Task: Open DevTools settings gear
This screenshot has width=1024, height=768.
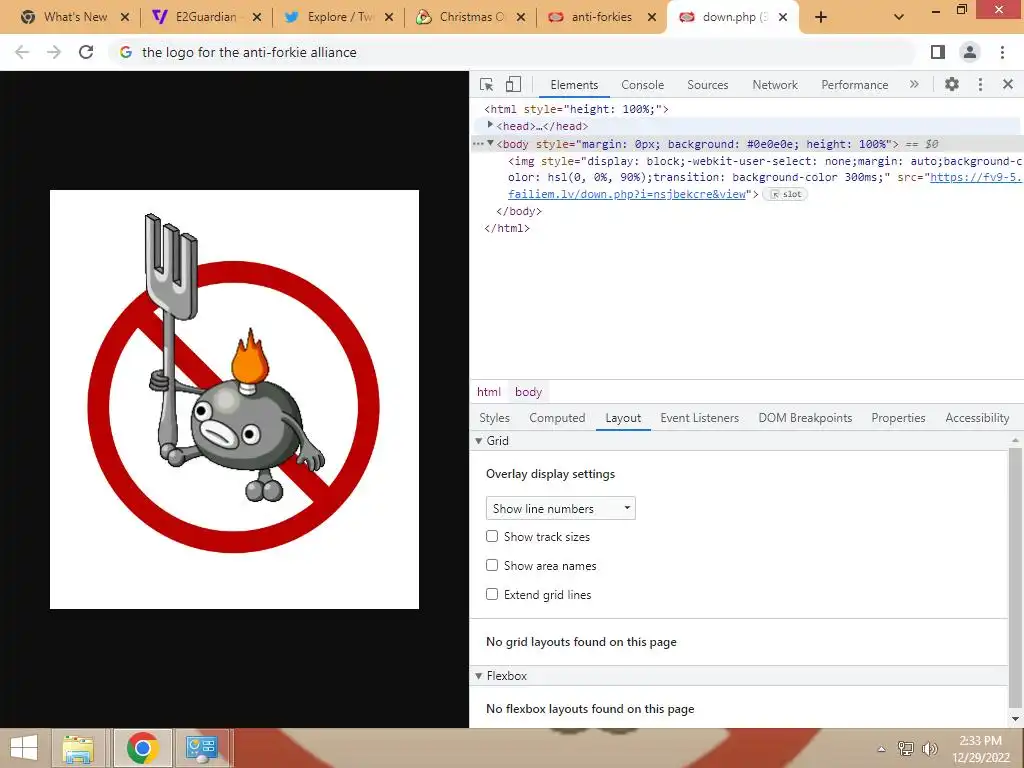Action: pos(952,84)
